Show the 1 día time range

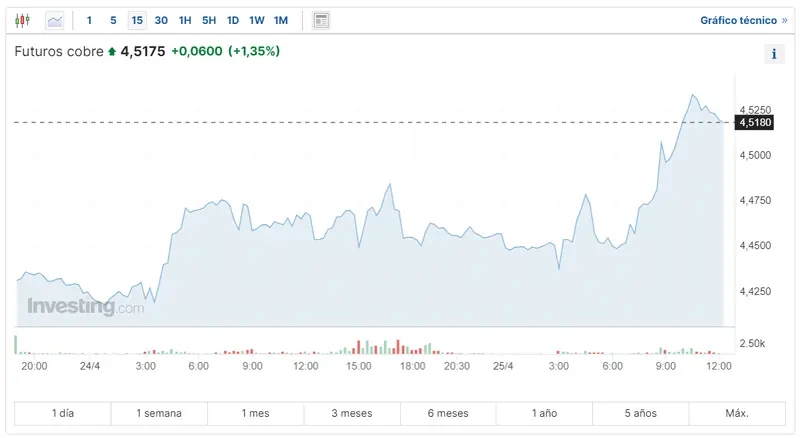[x=62, y=413]
